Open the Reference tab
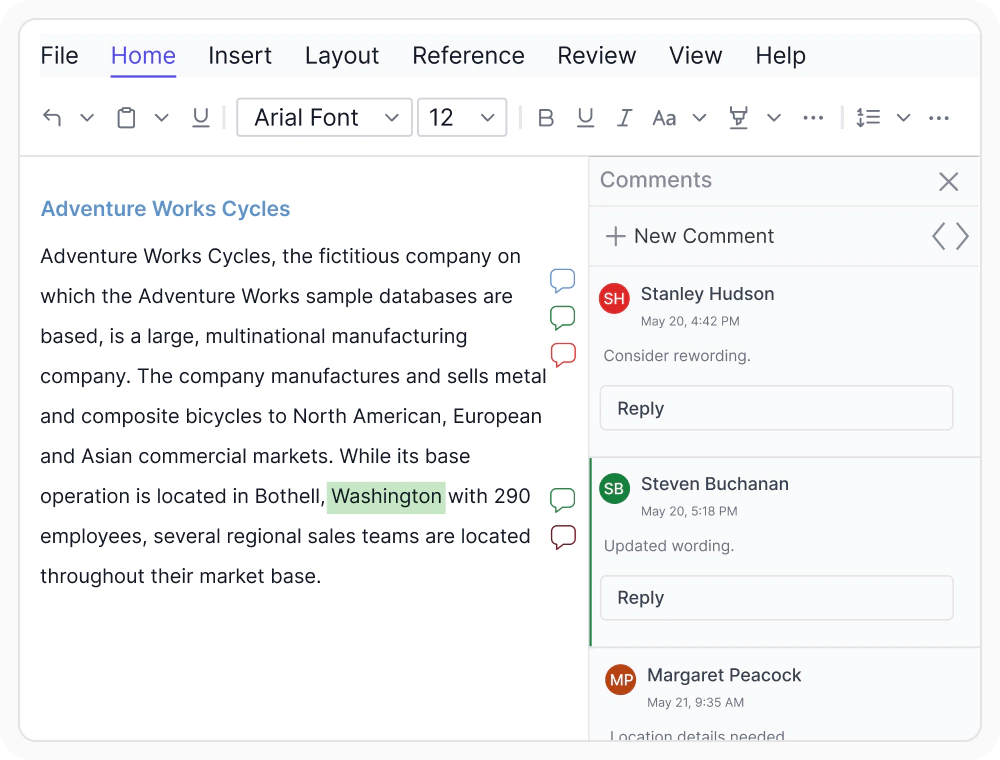This screenshot has height=760, width=1000. coord(469,56)
